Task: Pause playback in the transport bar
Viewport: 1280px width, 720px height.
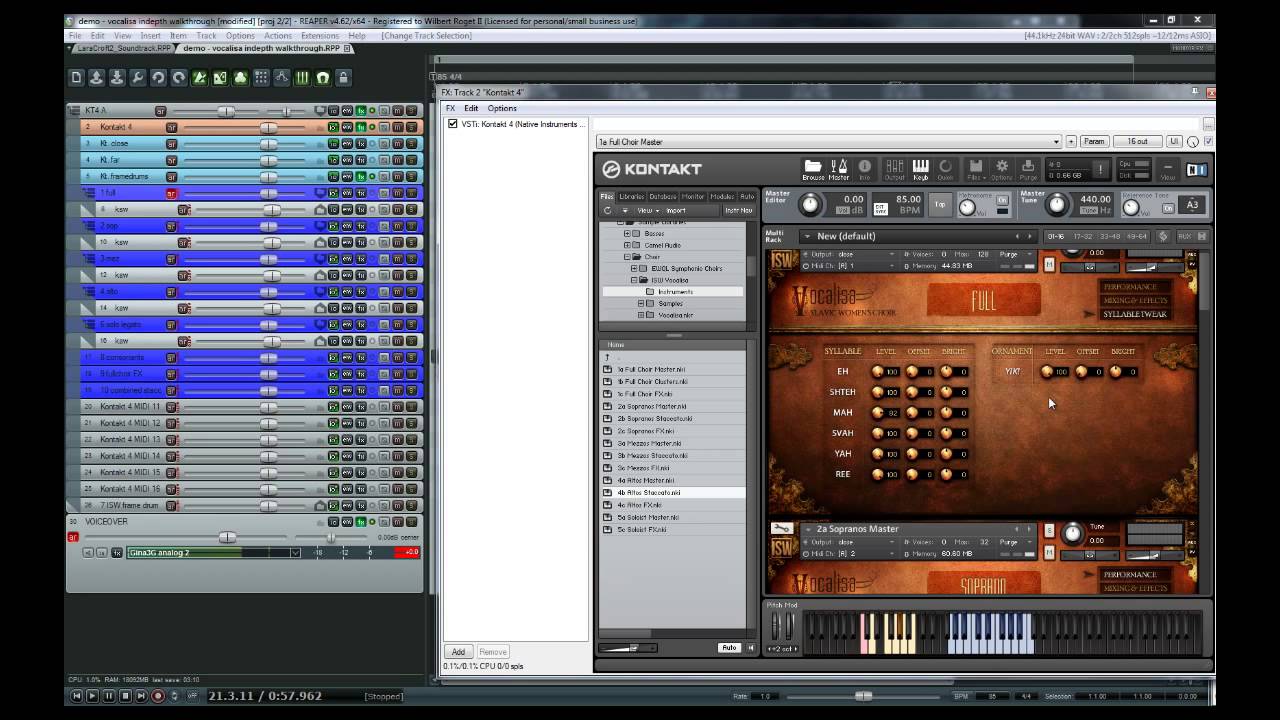Action: click(x=109, y=696)
